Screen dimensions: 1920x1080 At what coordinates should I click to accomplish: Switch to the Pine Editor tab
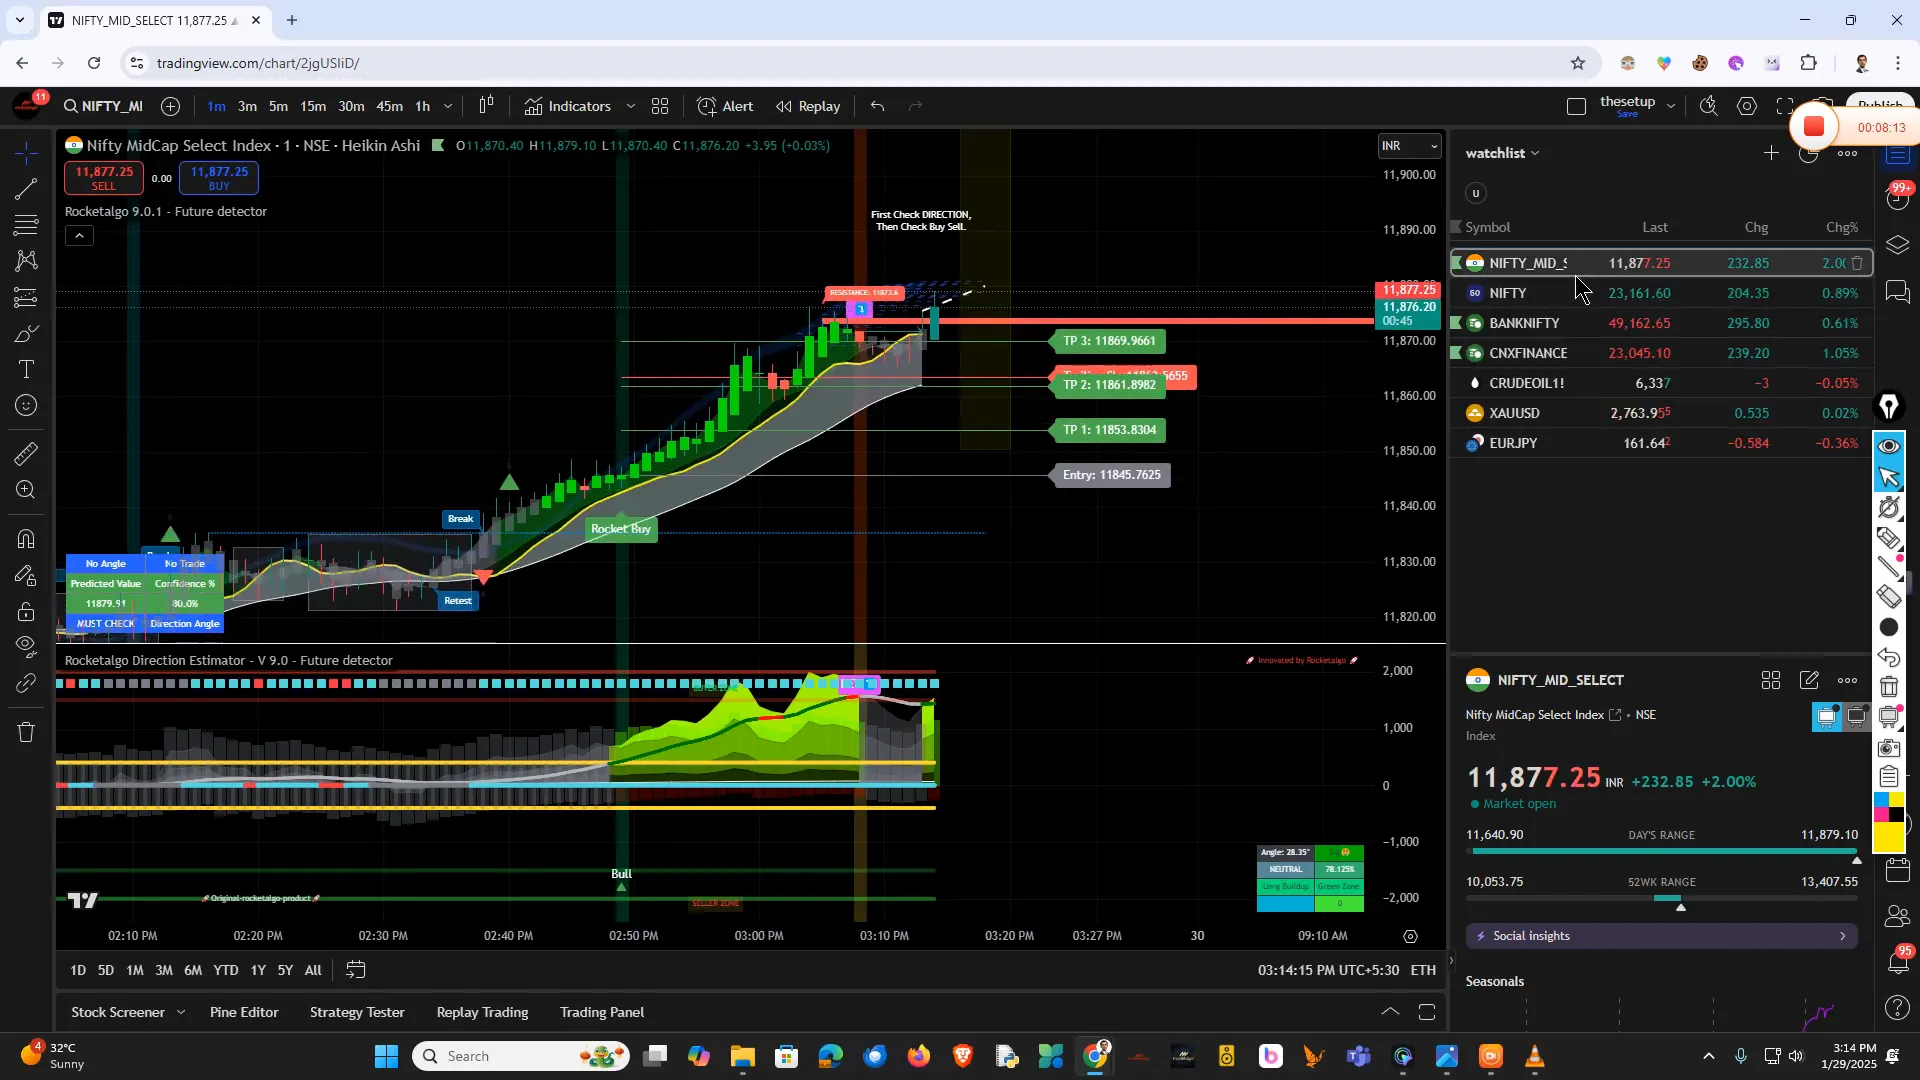click(243, 1012)
